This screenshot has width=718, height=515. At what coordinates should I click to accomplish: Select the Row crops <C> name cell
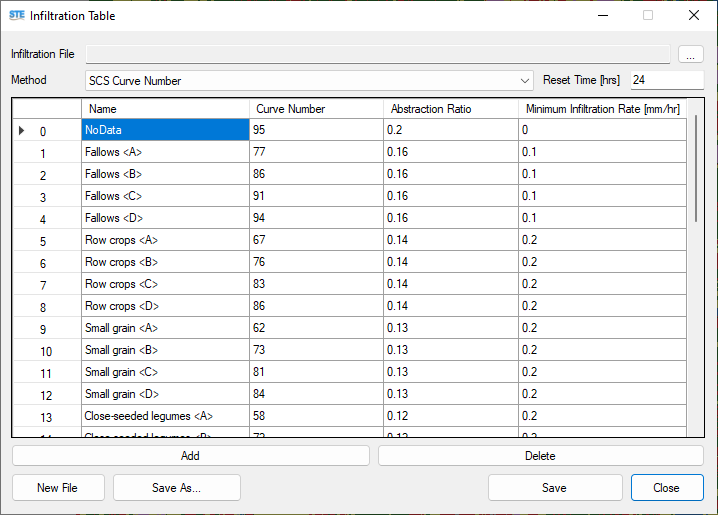click(x=165, y=283)
